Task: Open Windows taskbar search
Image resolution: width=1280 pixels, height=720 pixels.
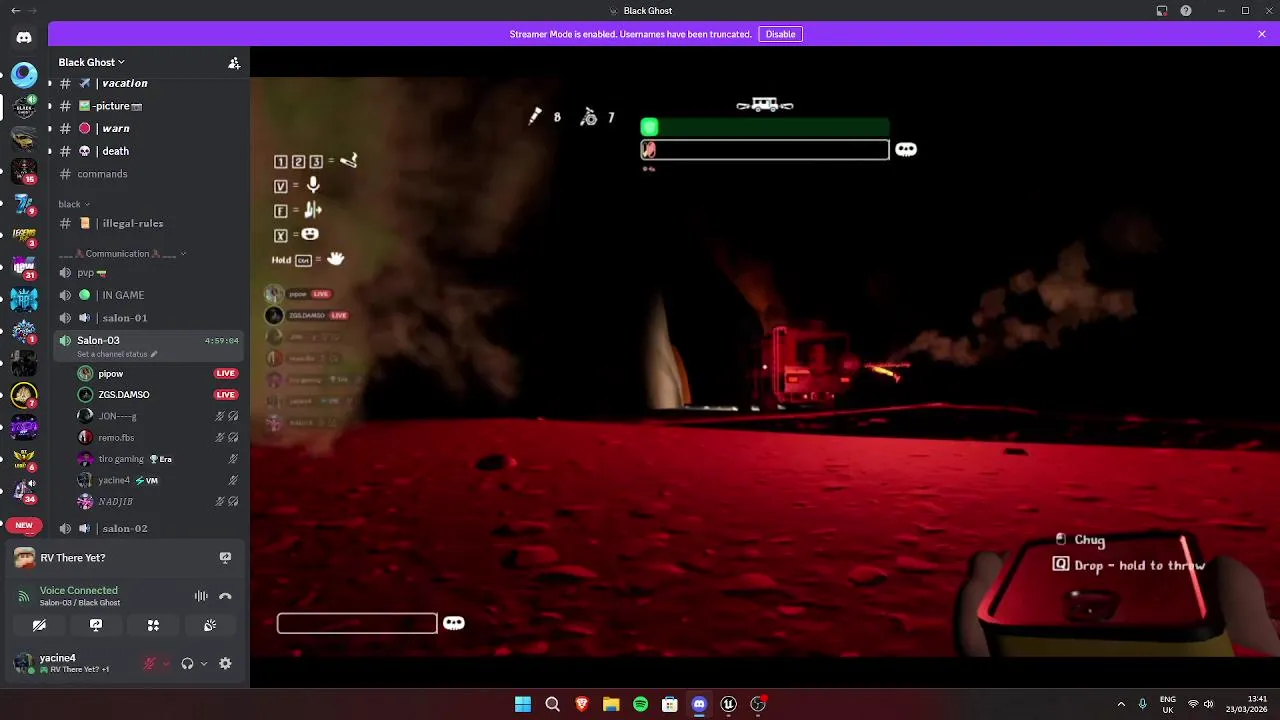Action: click(552, 704)
